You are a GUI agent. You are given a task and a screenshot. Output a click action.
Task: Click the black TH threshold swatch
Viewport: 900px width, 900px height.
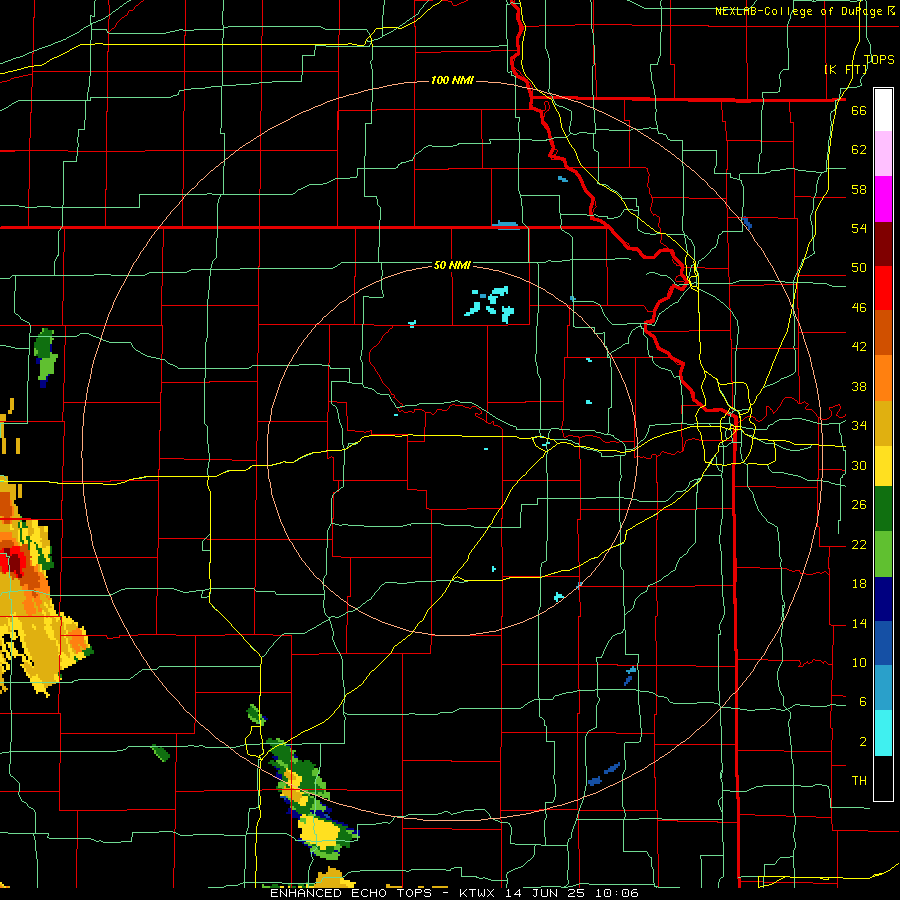click(883, 778)
